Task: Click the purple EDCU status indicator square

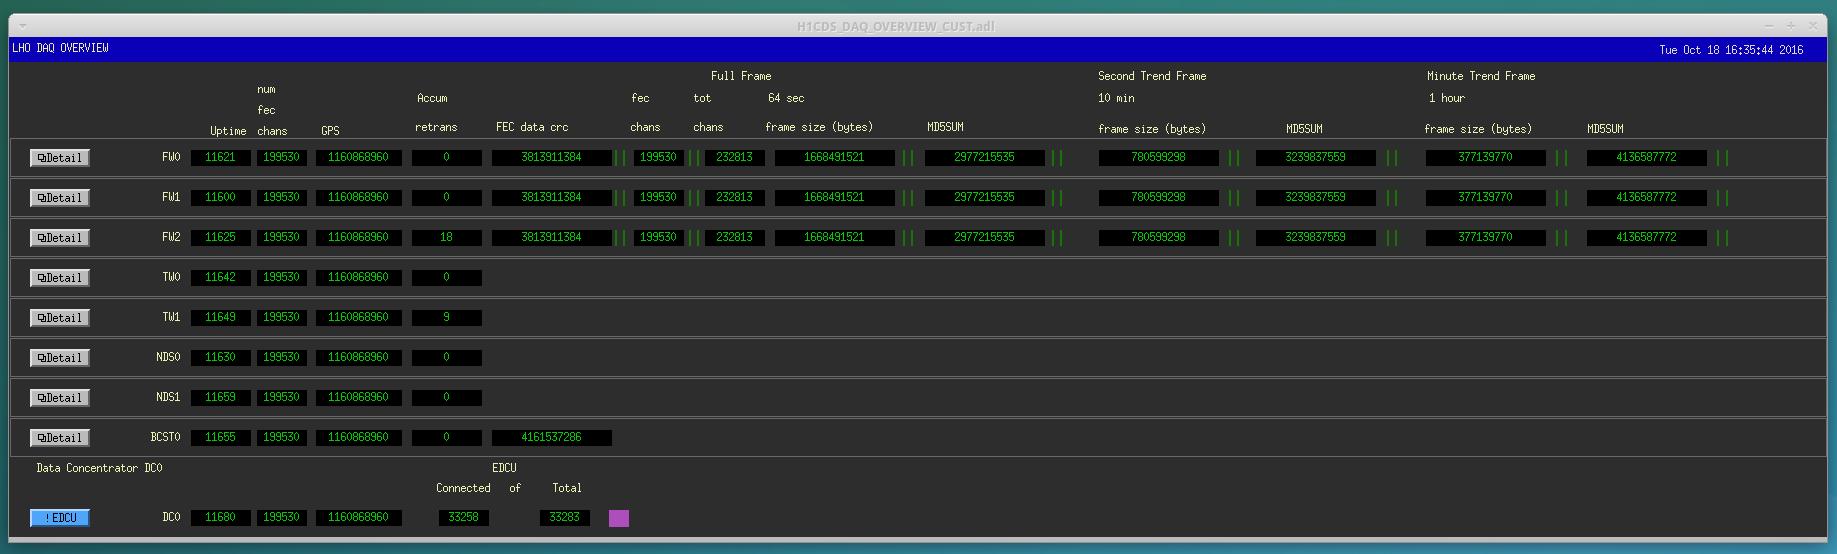Action: pos(619,518)
